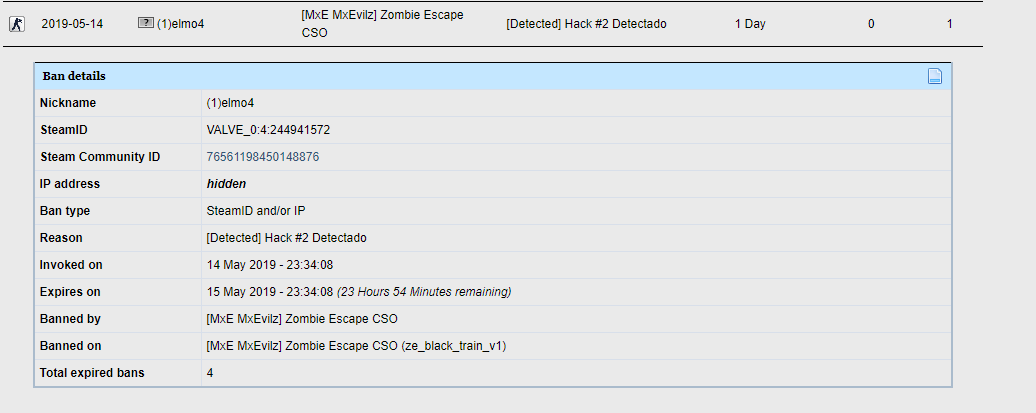Open the document icon in Ban details header

pos(934,76)
